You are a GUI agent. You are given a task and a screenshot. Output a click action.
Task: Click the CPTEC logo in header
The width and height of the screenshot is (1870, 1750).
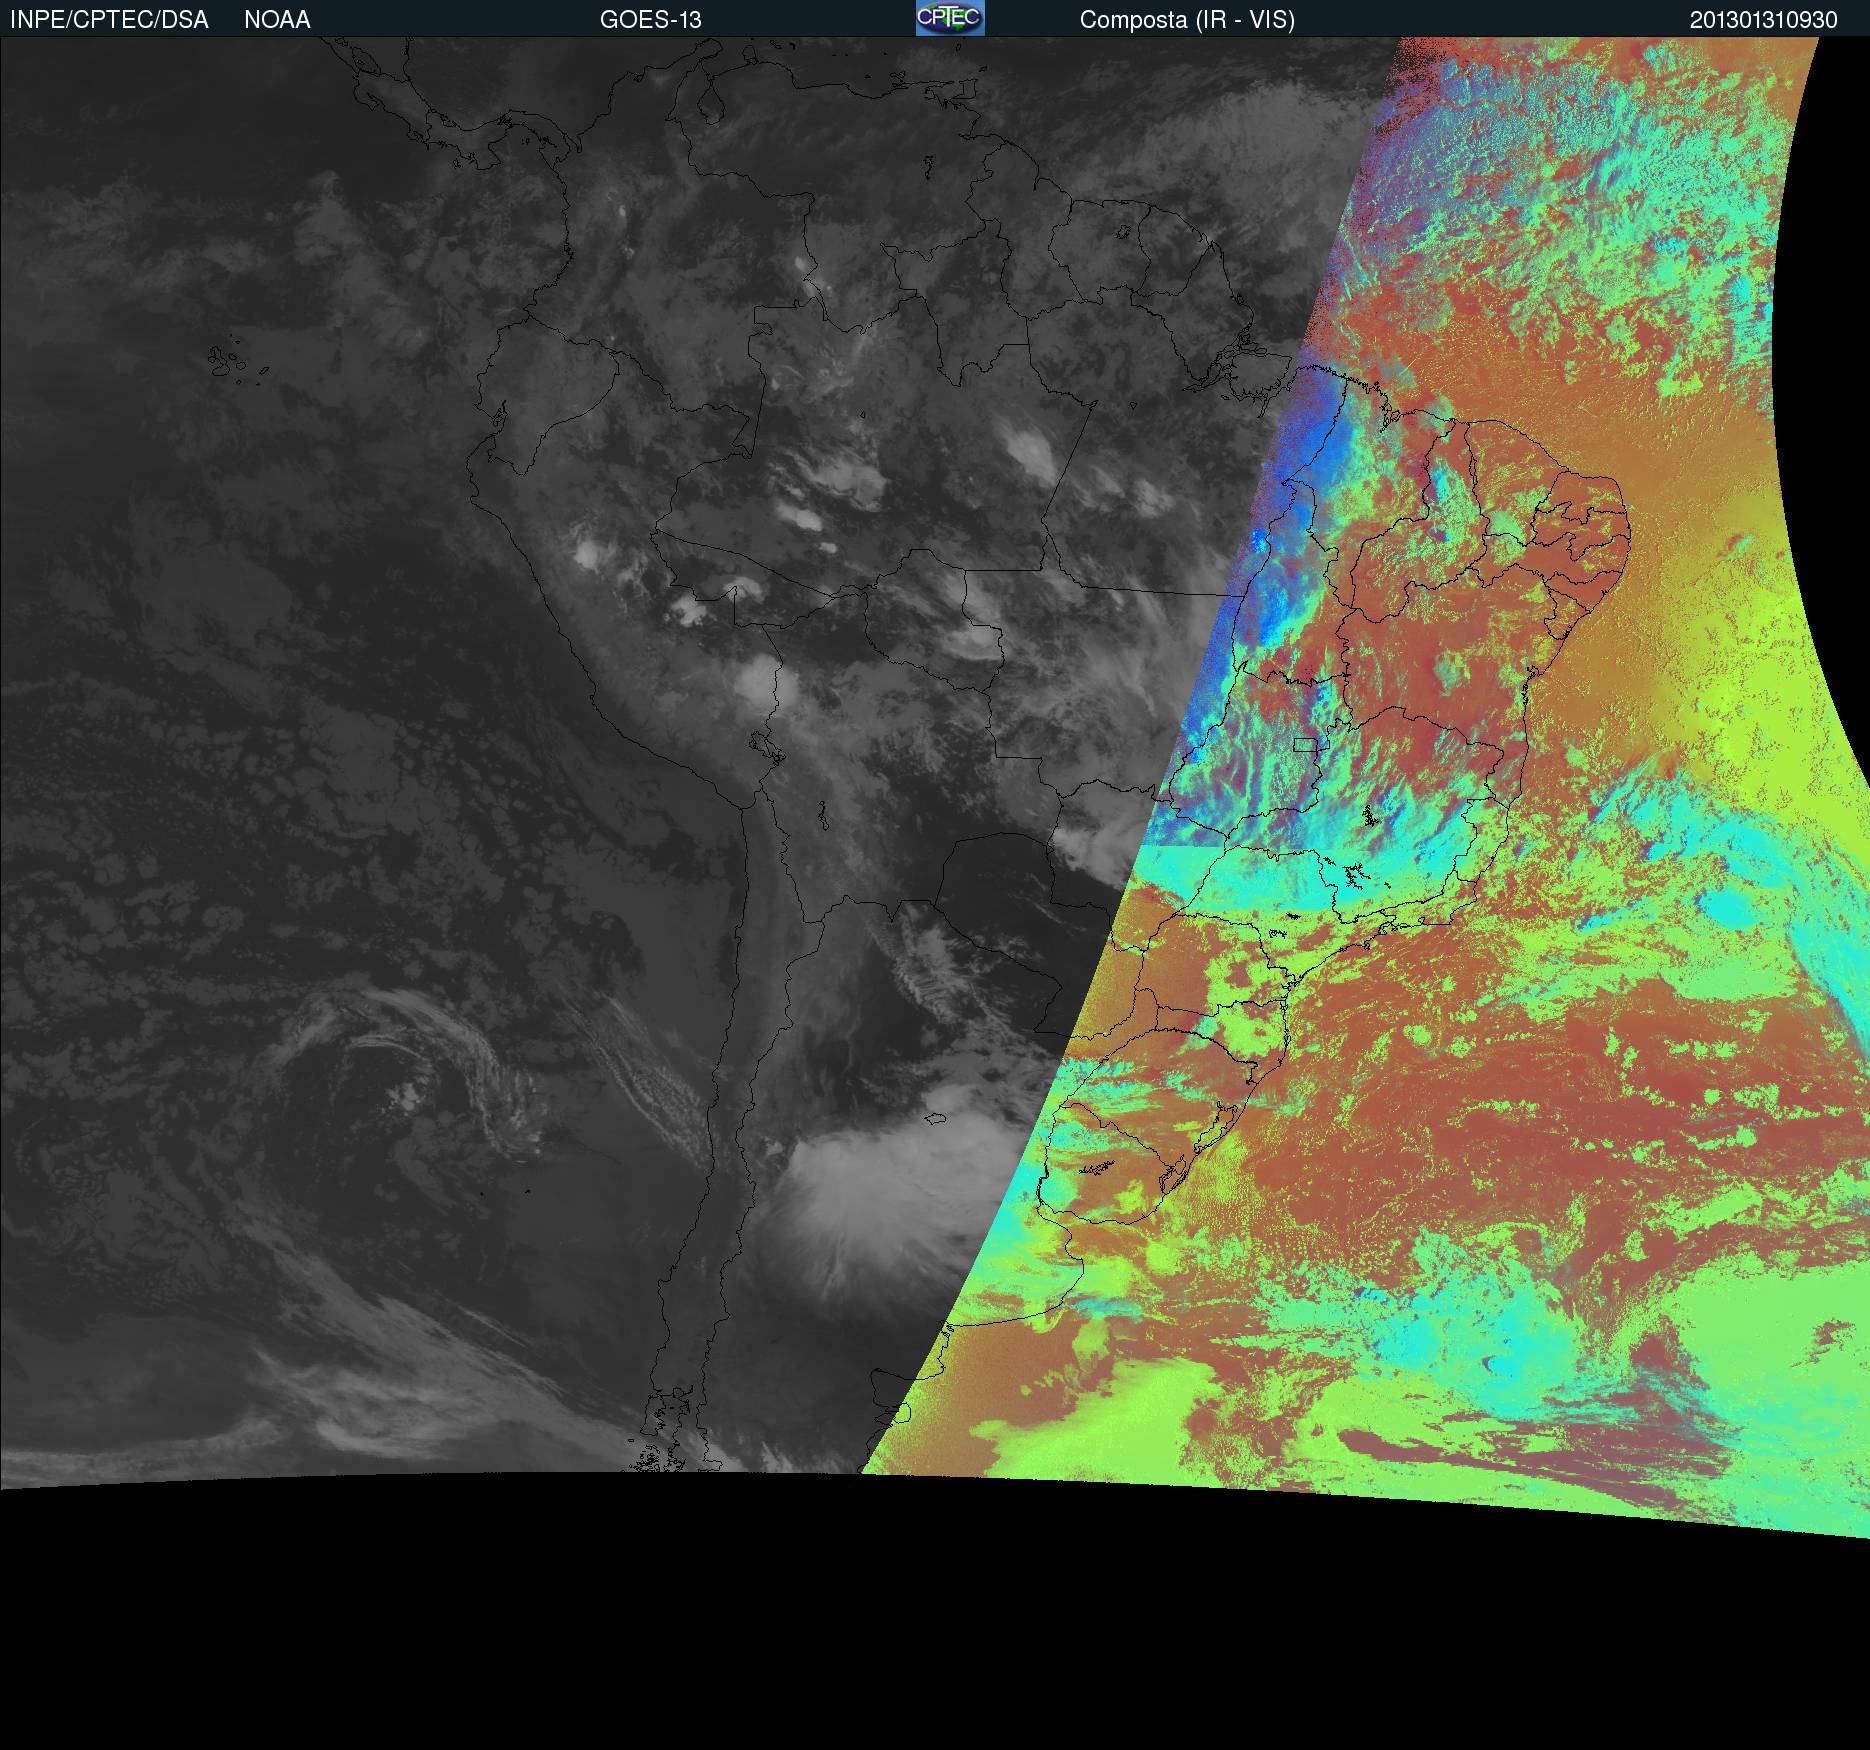[x=949, y=18]
